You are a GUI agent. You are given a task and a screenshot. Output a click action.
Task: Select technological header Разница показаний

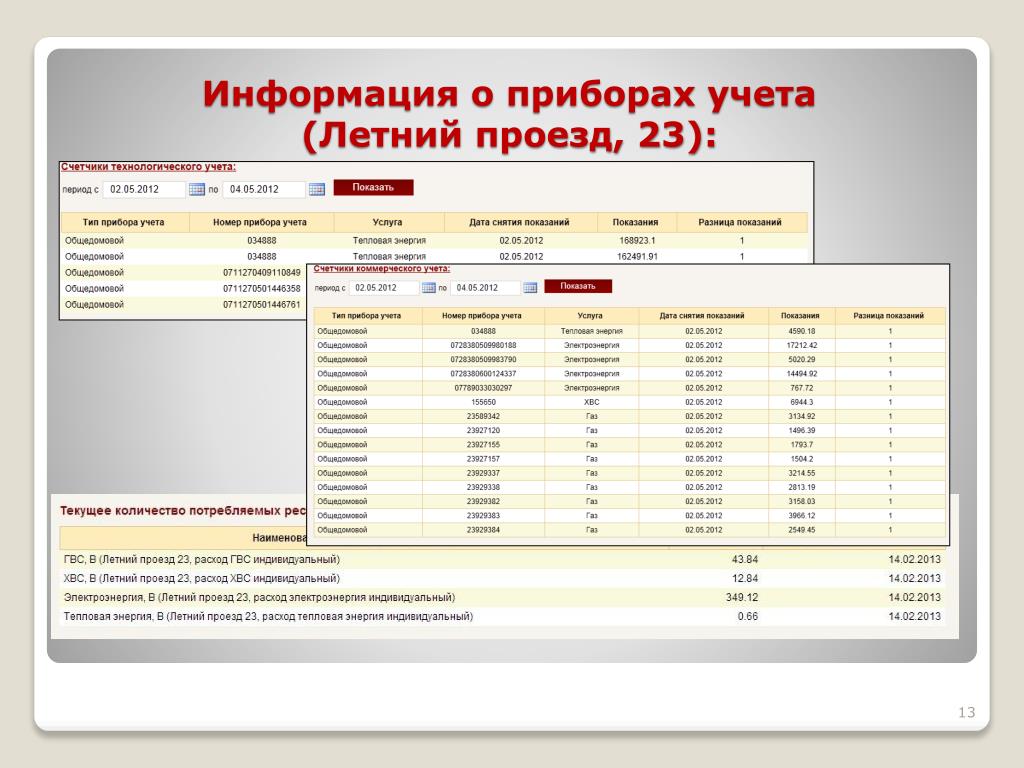pos(740,223)
